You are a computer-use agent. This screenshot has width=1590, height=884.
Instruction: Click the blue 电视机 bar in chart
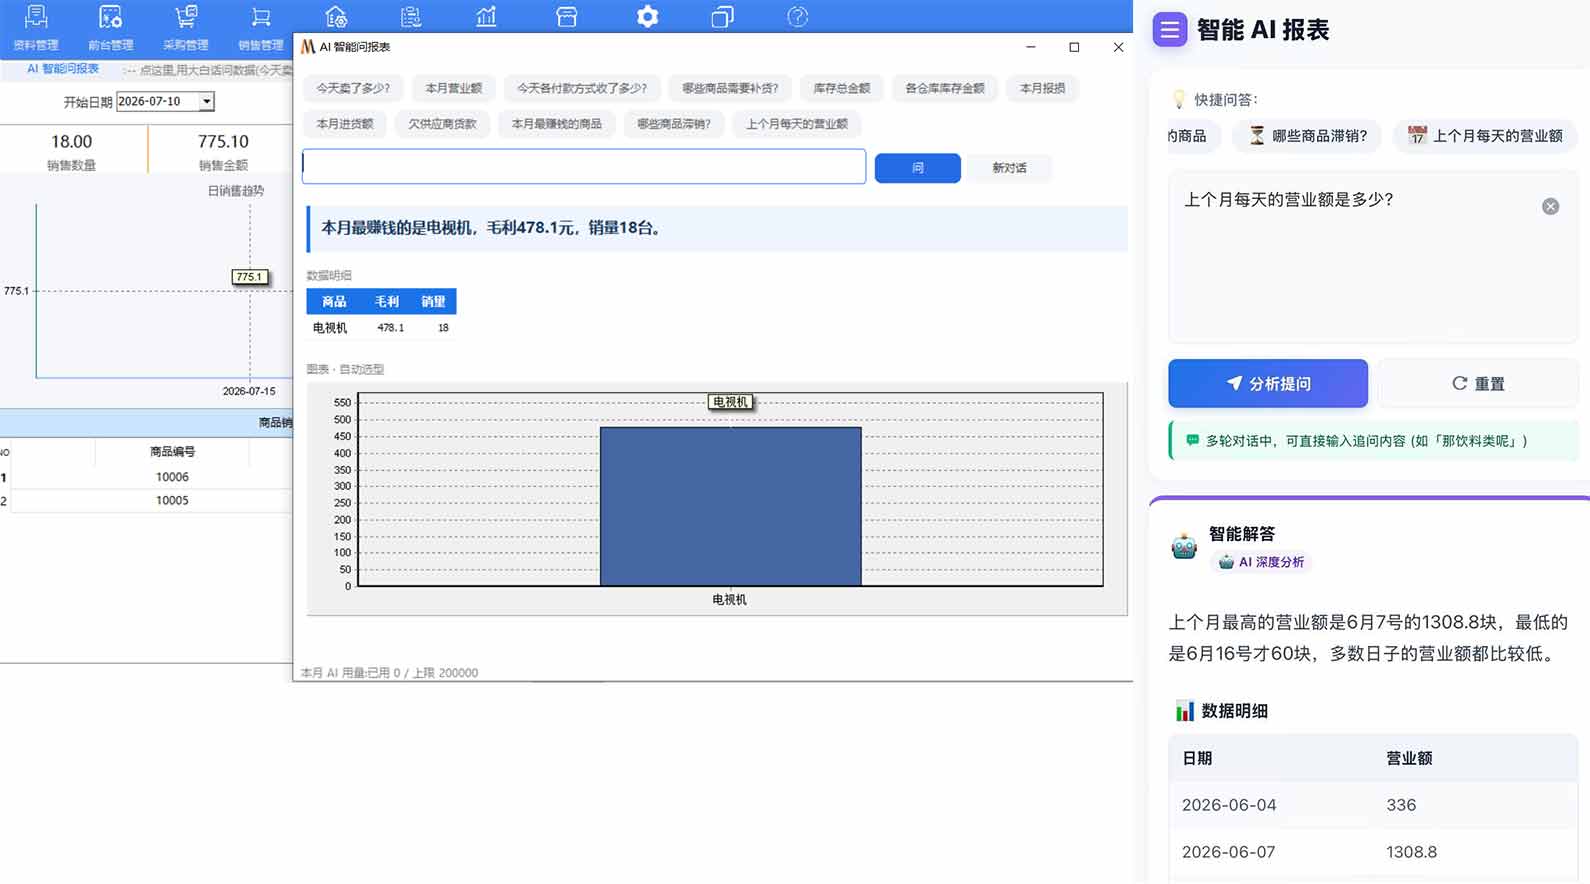click(x=730, y=506)
